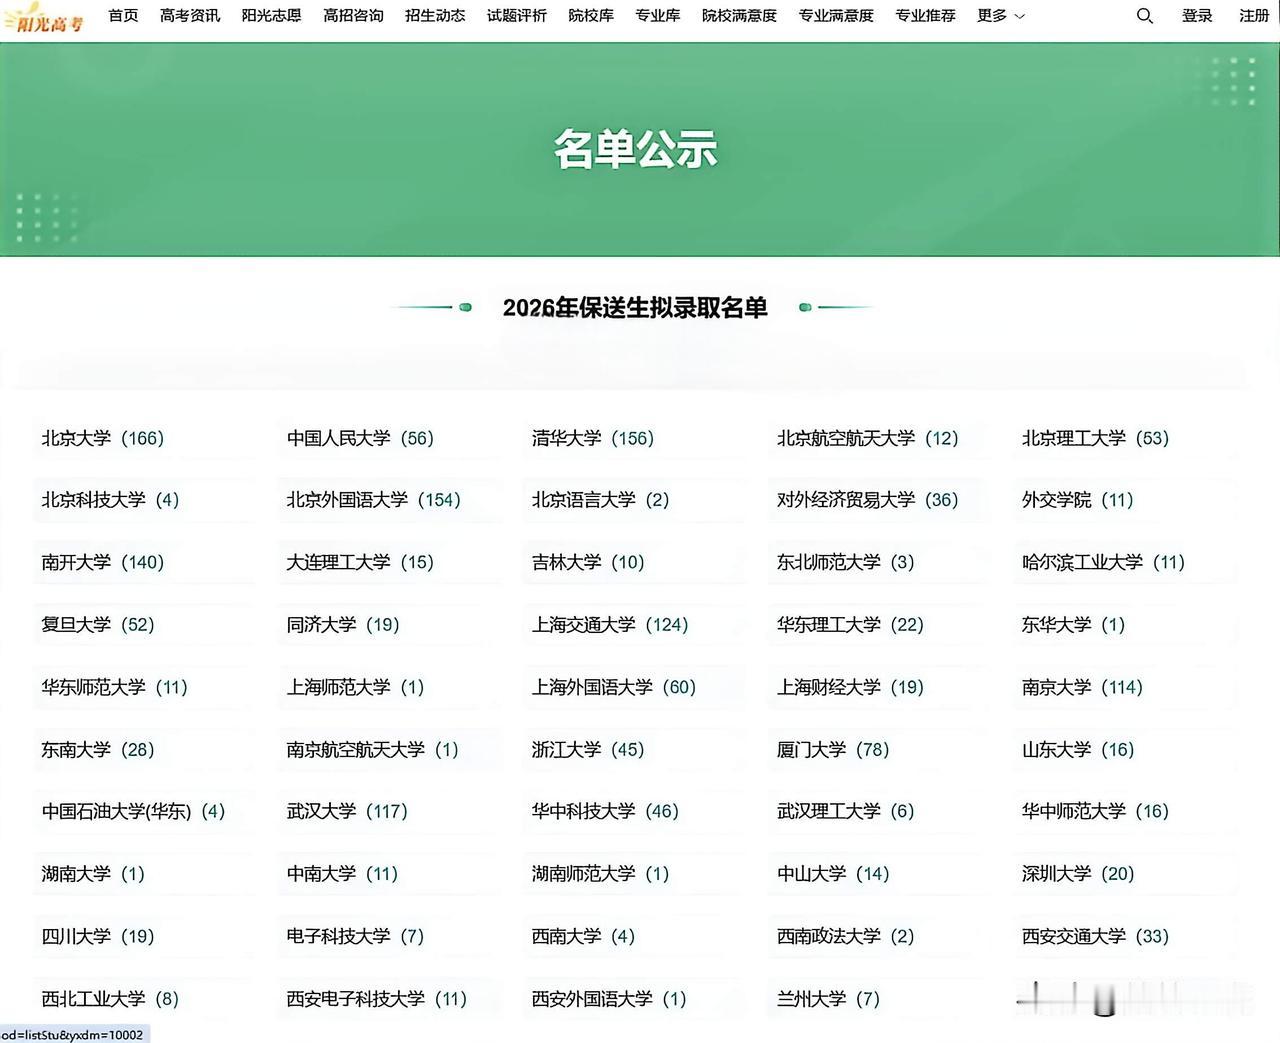Open 专业推荐 menu item
This screenshot has width=1280, height=1043.
point(925,16)
